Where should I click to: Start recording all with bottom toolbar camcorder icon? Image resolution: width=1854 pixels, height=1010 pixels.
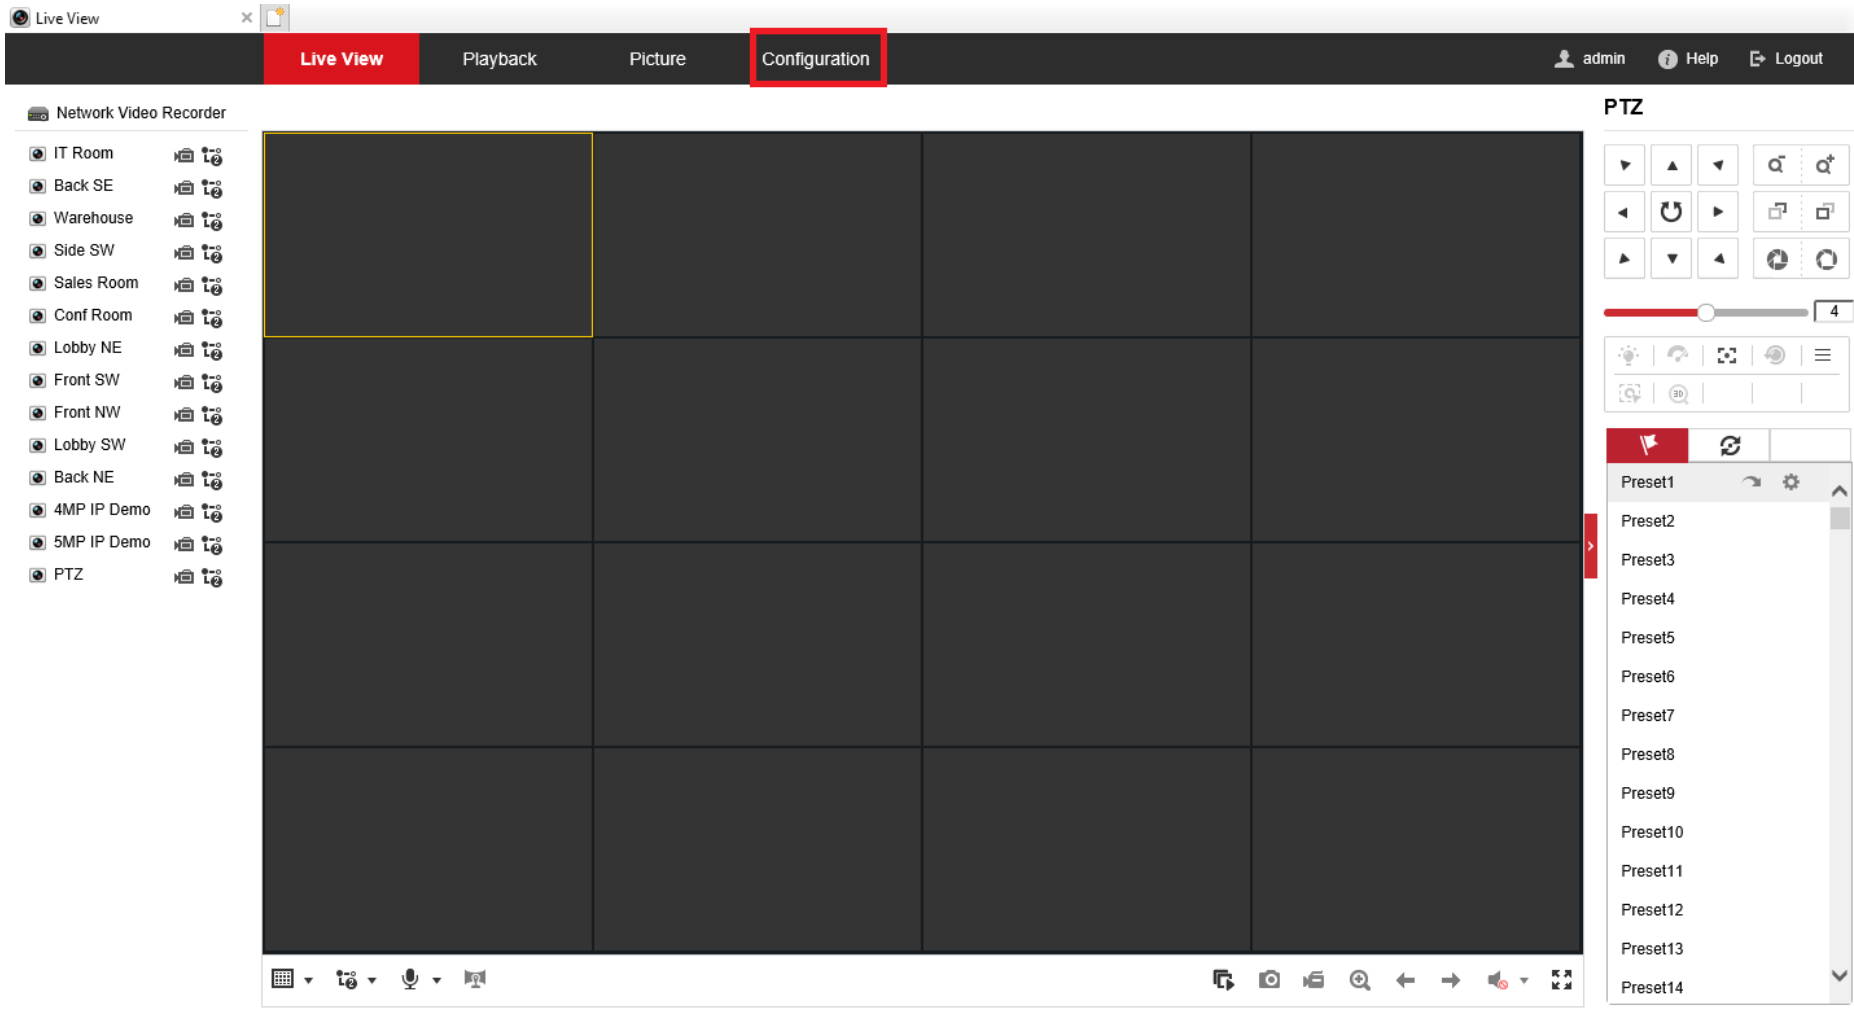click(x=1314, y=980)
